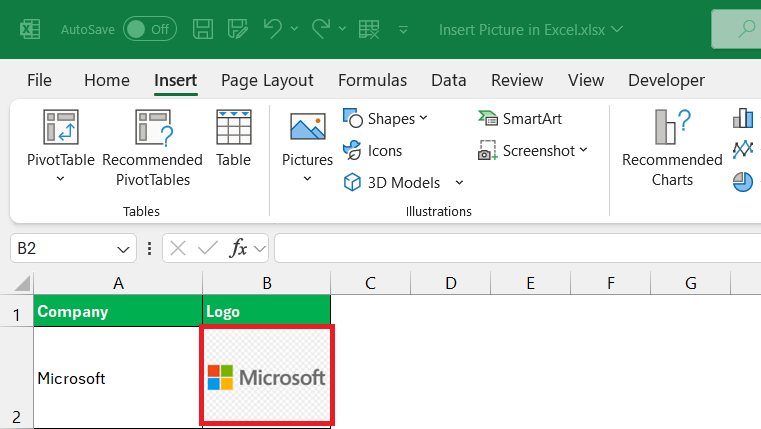Select column B header
Viewport: 761px width, 429px height.
(266, 283)
